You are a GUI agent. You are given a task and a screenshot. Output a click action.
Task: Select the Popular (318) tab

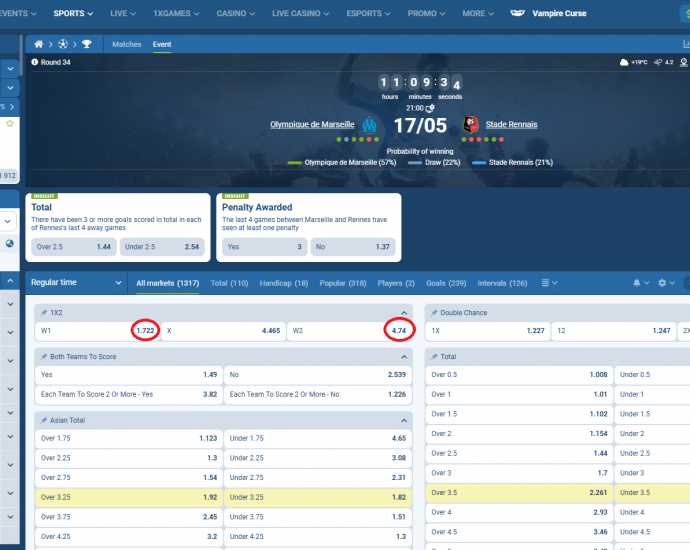coord(343,283)
